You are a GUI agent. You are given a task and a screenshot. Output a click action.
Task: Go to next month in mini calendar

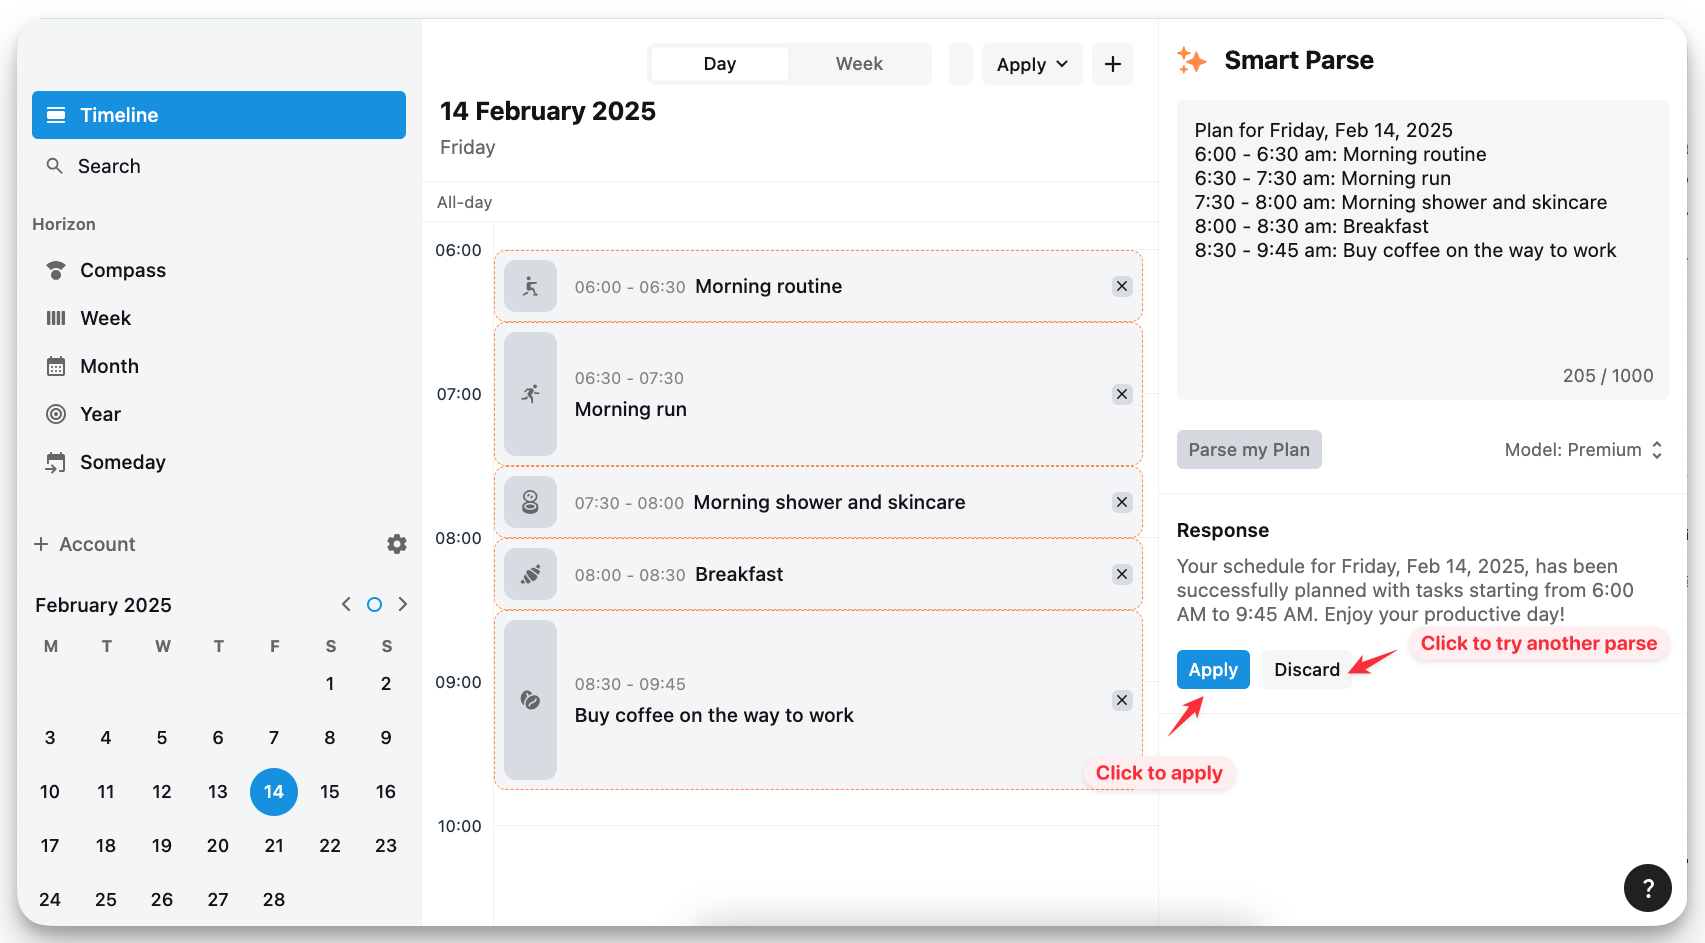[403, 604]
